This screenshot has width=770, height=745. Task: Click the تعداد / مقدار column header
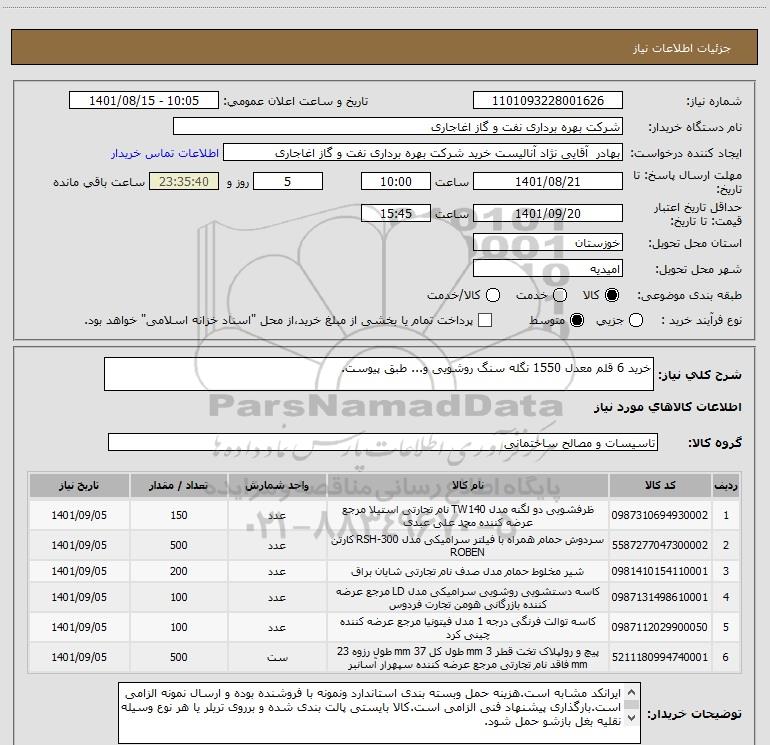179,486
